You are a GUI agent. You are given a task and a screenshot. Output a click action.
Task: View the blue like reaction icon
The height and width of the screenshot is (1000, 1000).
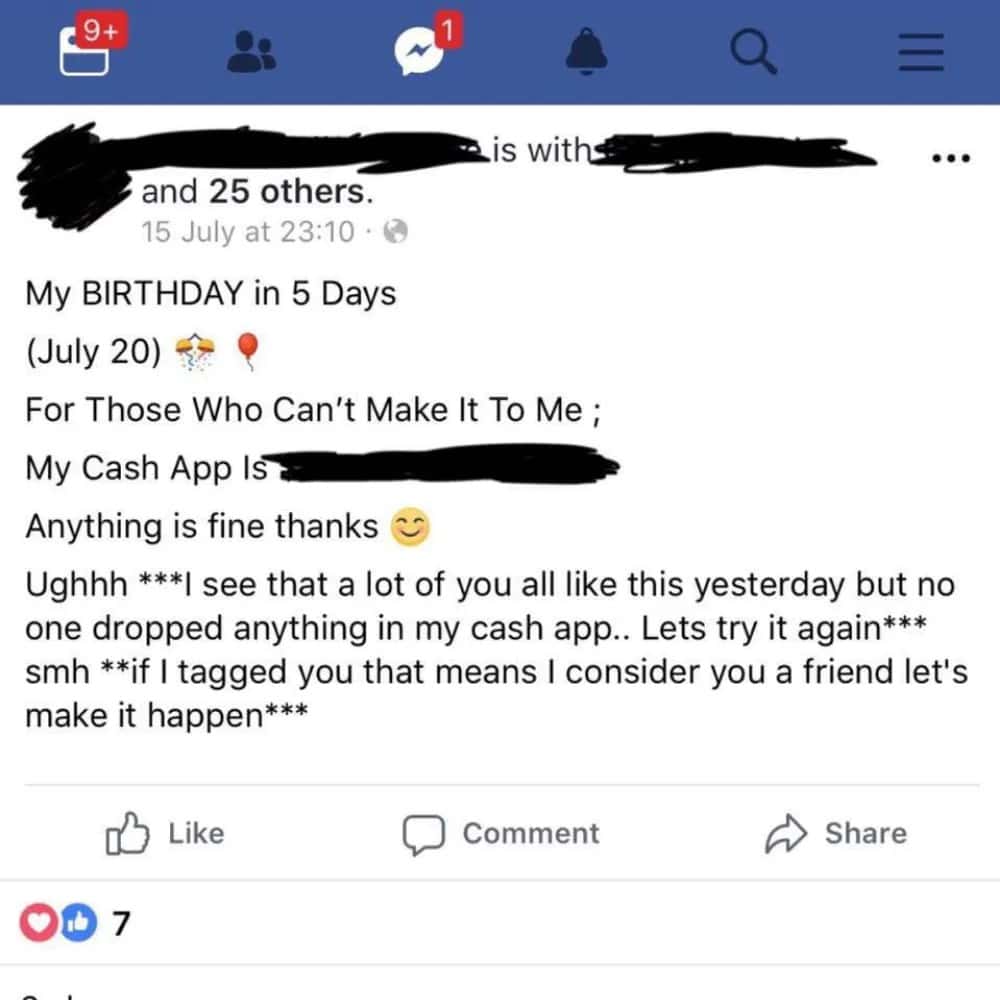tap(79, 923)
